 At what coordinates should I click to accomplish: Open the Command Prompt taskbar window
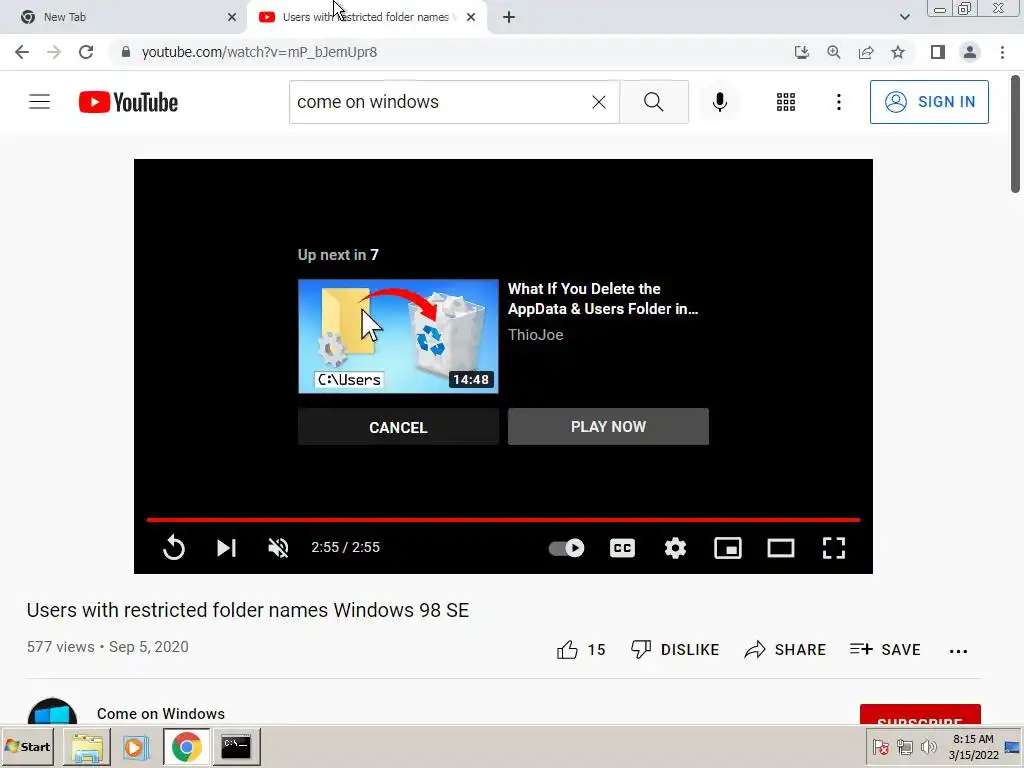tap(236, 747)
